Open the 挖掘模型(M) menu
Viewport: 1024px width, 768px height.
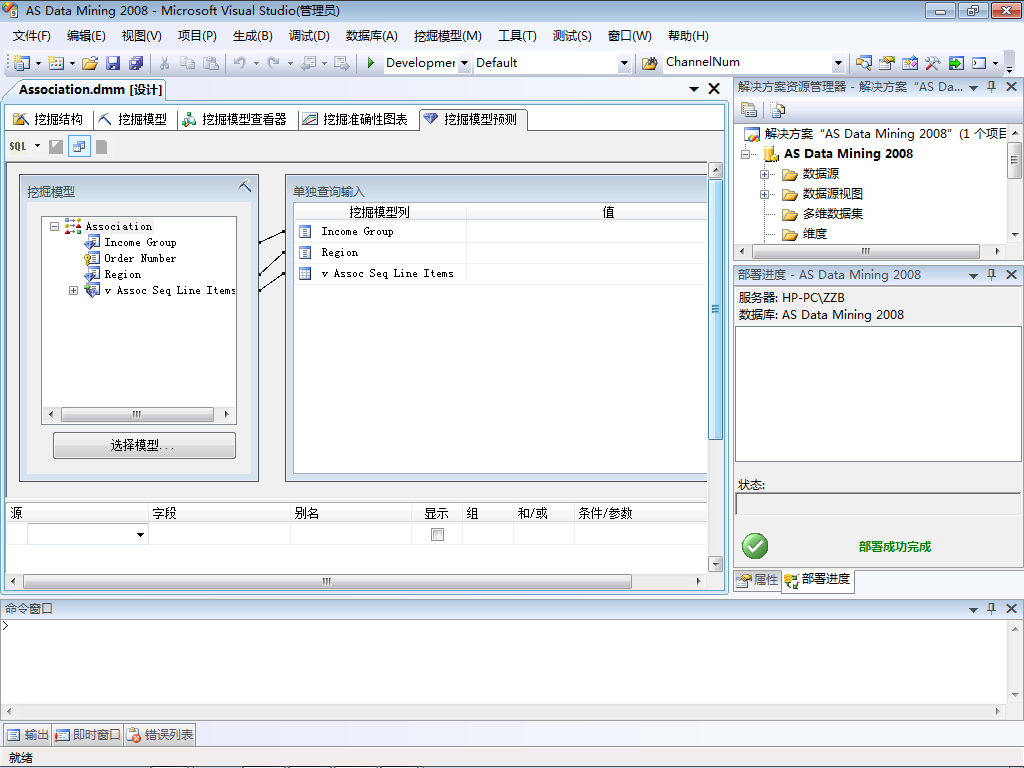[447, 36]
